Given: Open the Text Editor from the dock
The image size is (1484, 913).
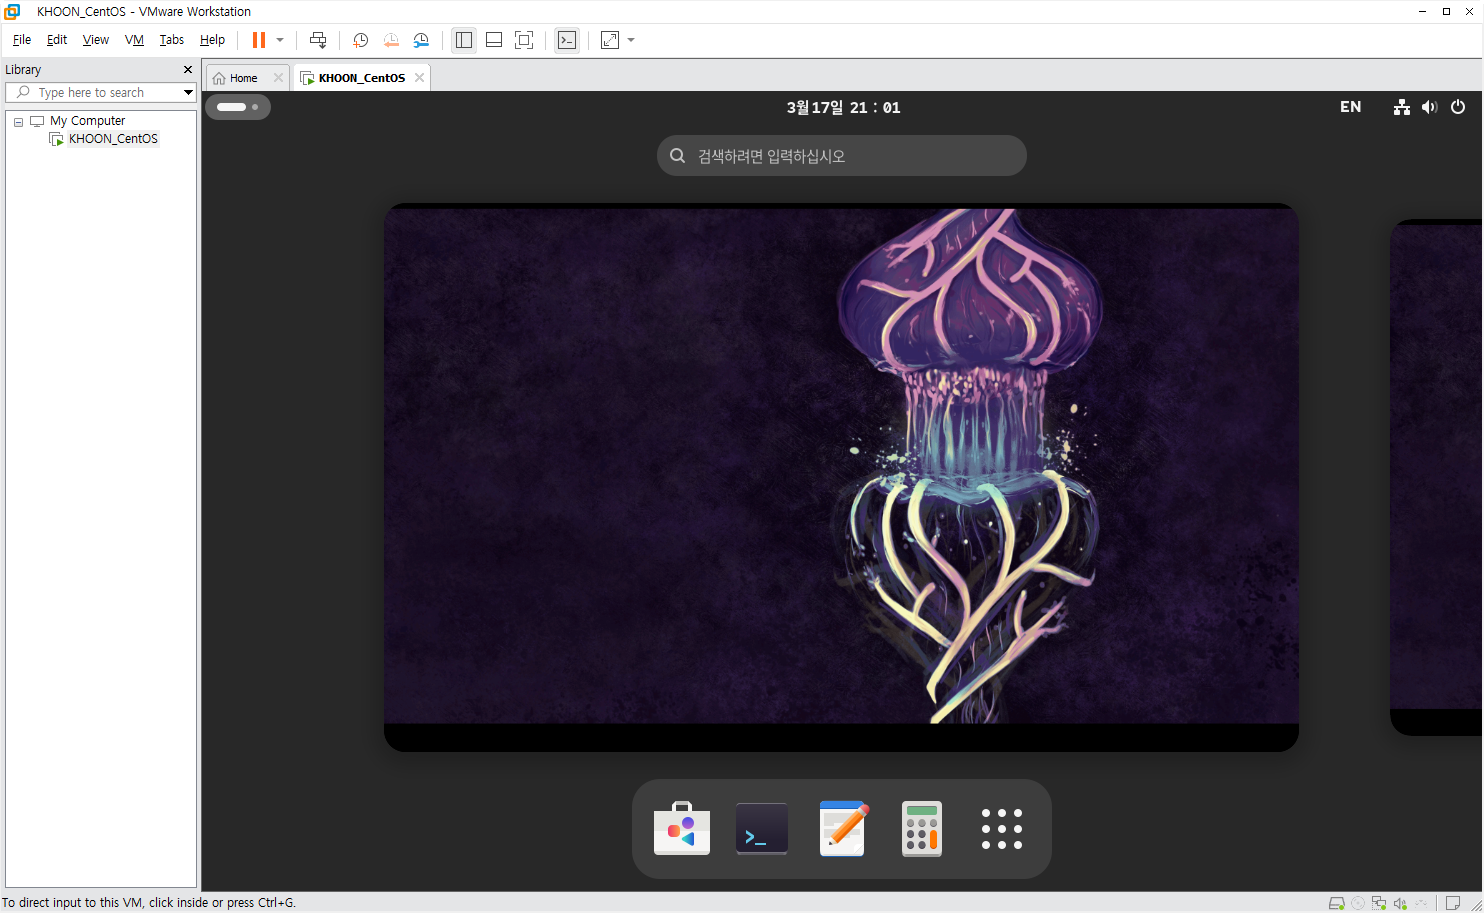Looking at the screenshot, I should [x=842, y=829].
